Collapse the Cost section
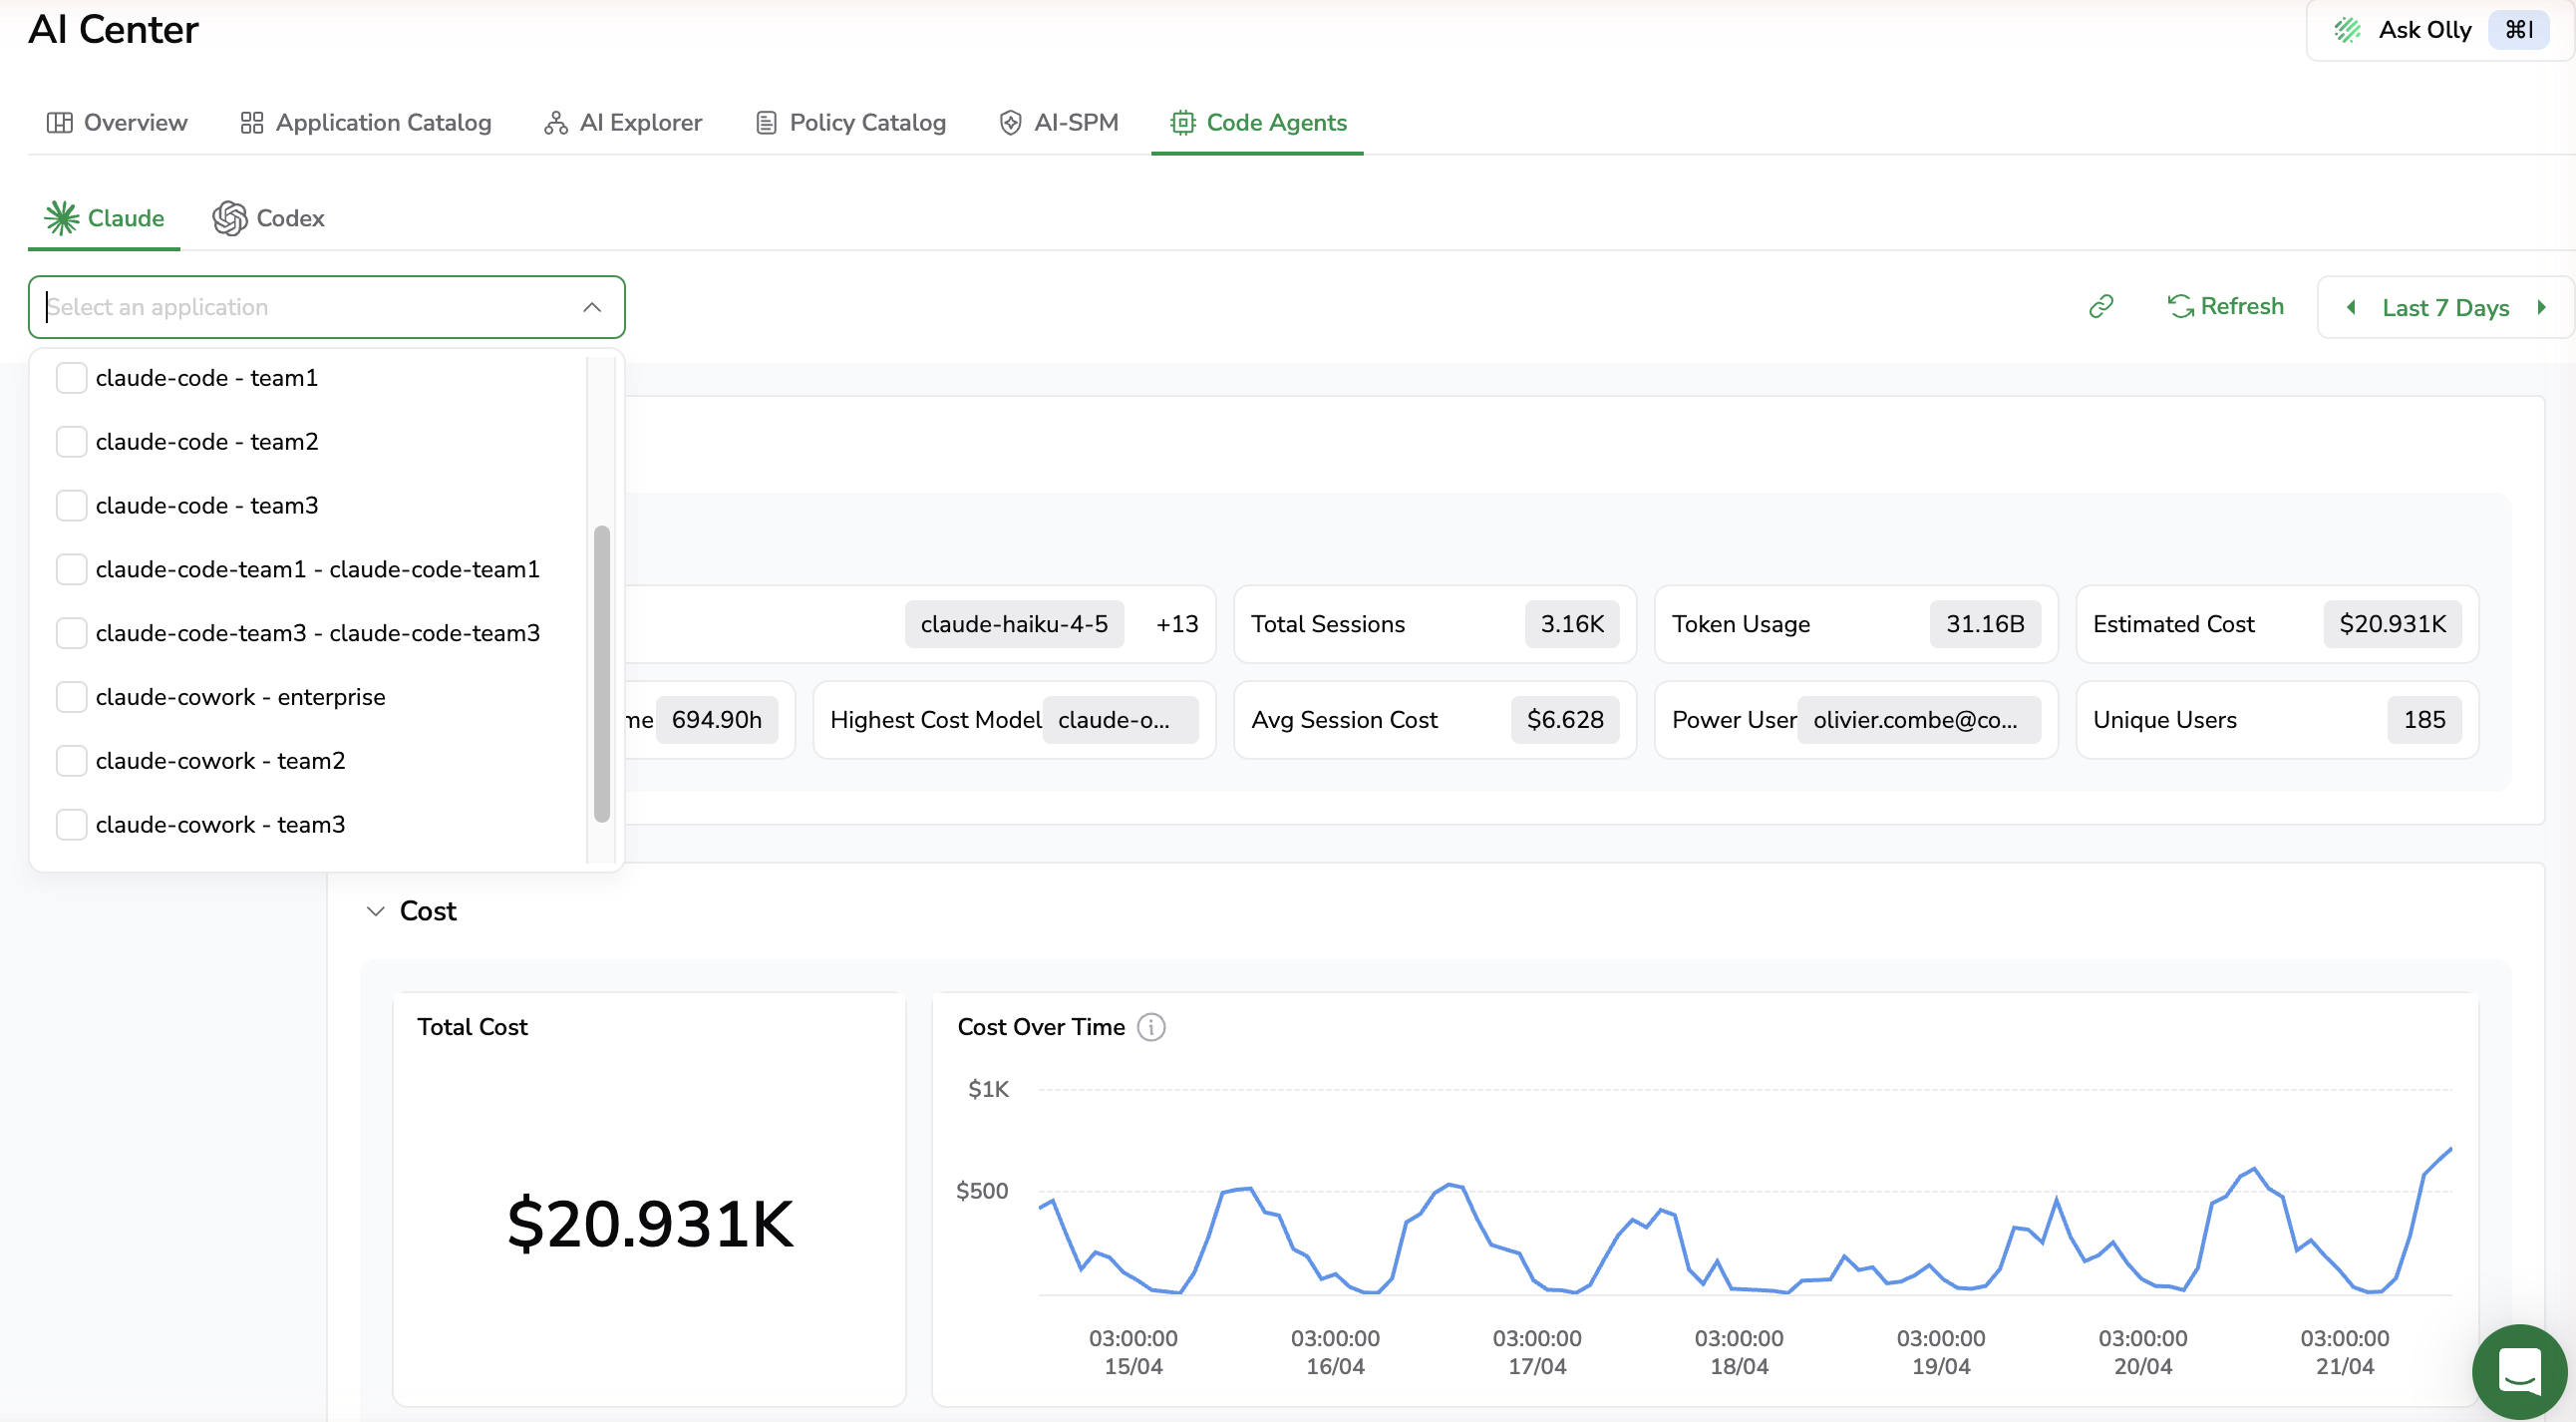2576x1422 pixels. [376, 911]
